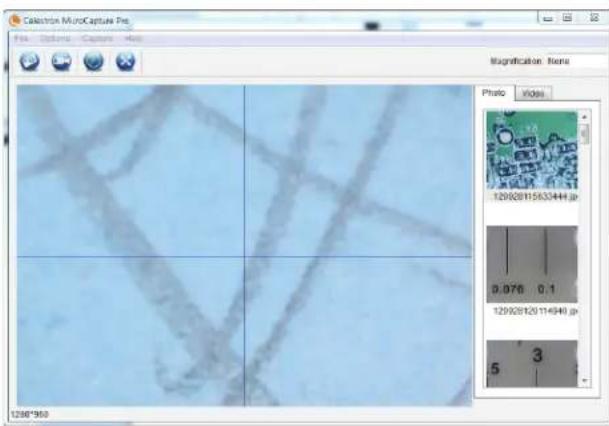Click the Magnification label
The image size is (609, 426).
click(516, 61)
